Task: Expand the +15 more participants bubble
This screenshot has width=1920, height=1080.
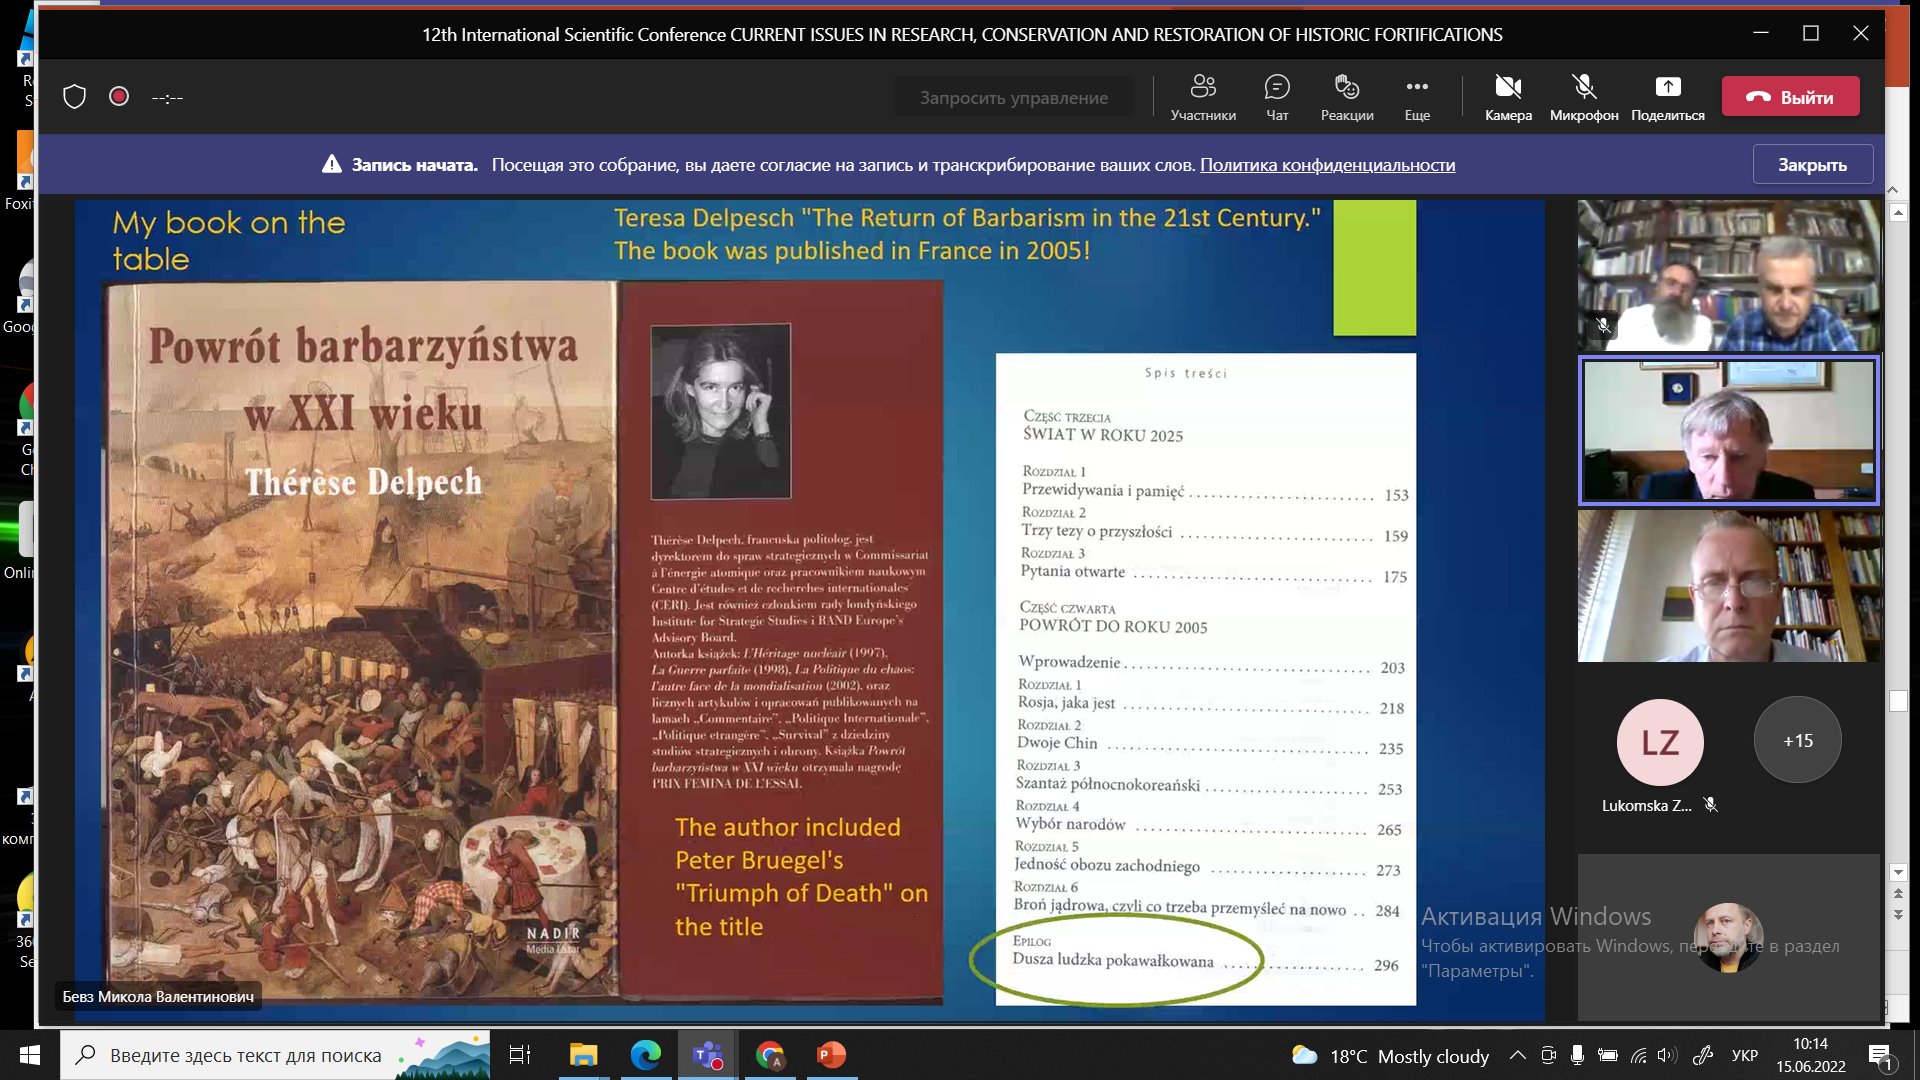Action: click(x=1797, y=741)
